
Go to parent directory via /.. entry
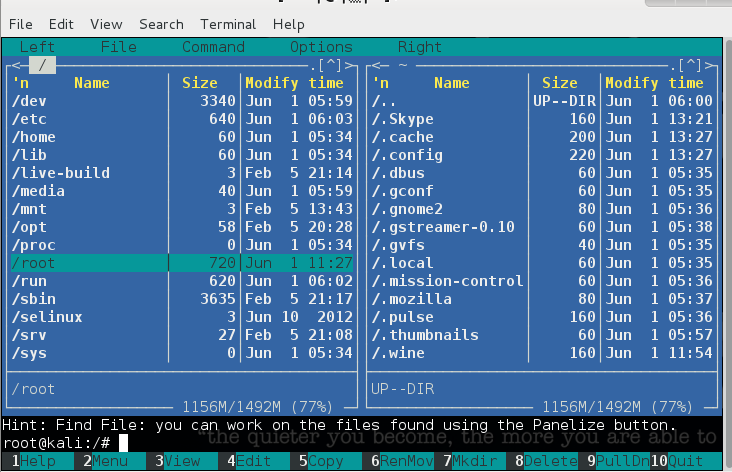384,101
